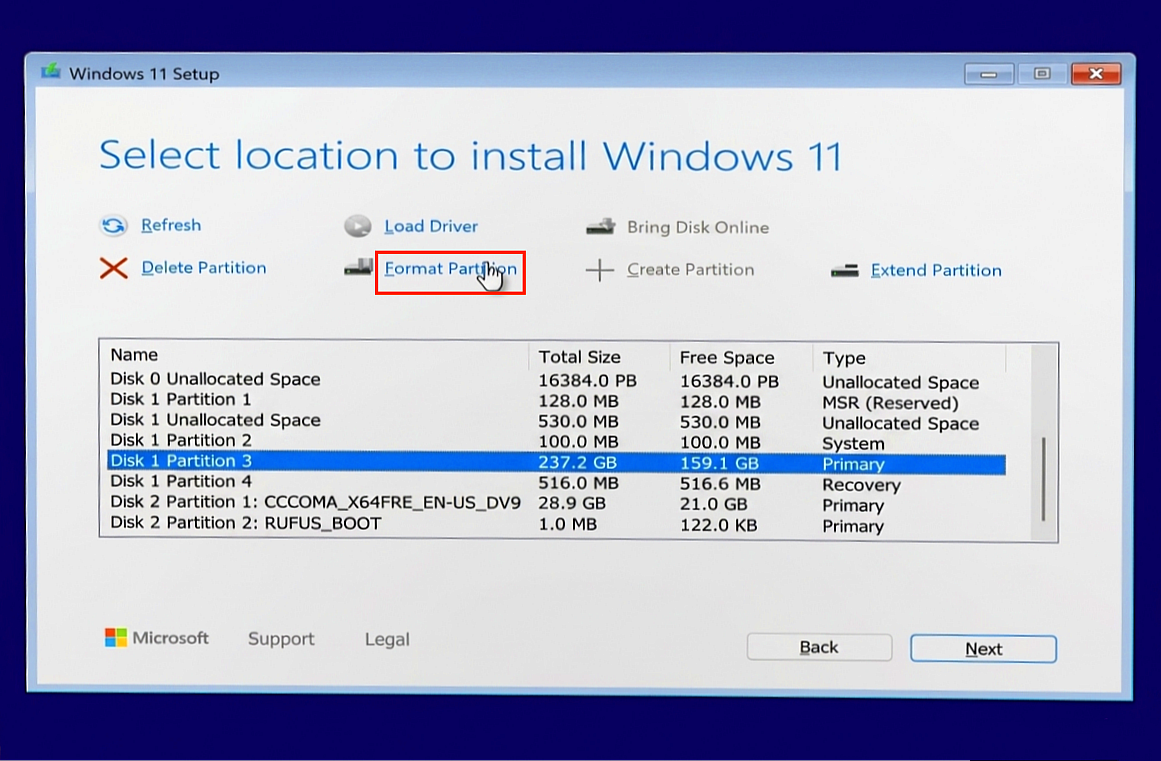Open the Support link
The width and height of the screenshot is (1161, 761).
(x=281, y=639)
